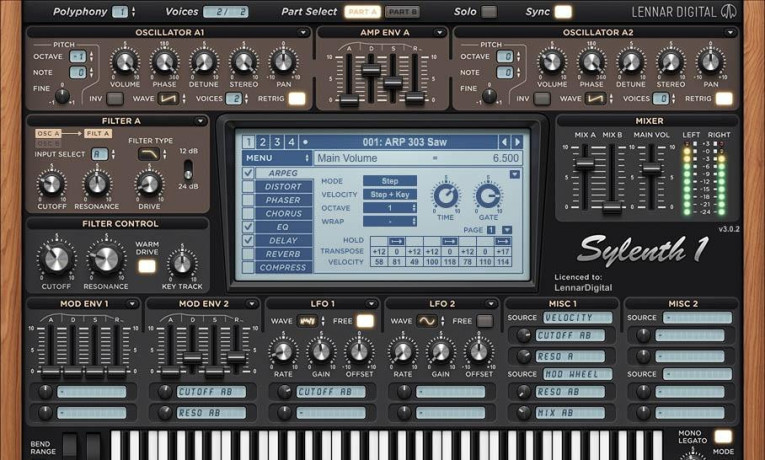This screenshot has width=765, height=460.
Task: Click the Mod Env 2 Cutoff AB destination field
Action: tap(211, 392)
